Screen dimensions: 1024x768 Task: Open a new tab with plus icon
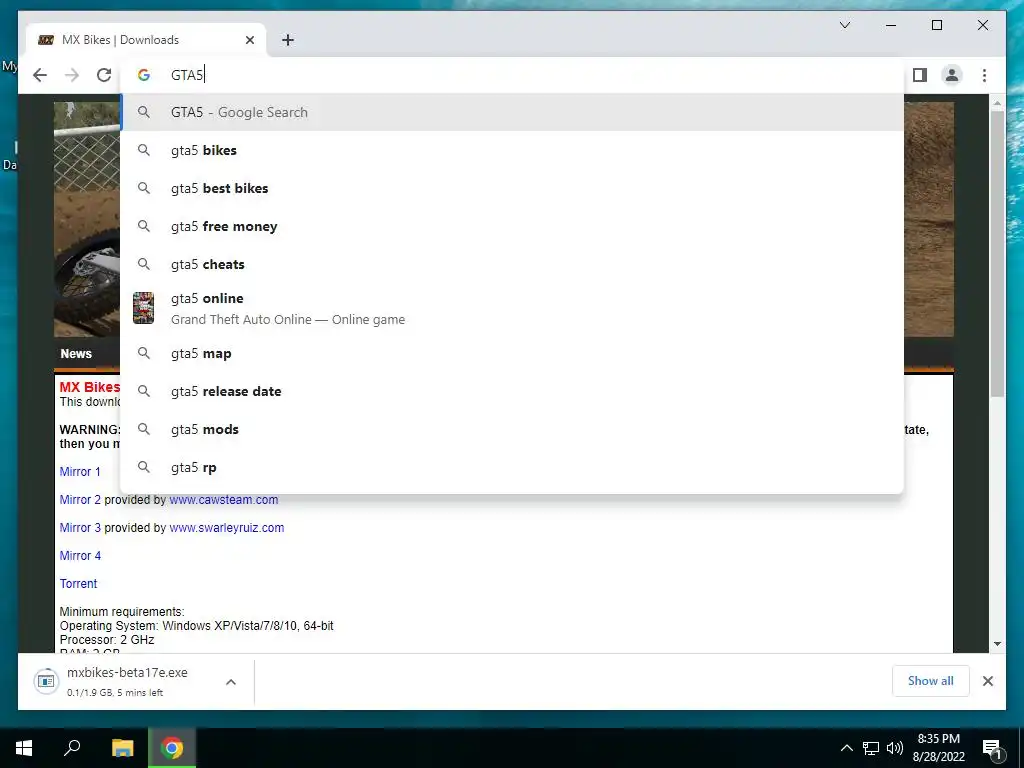click(x=288, y=40)
